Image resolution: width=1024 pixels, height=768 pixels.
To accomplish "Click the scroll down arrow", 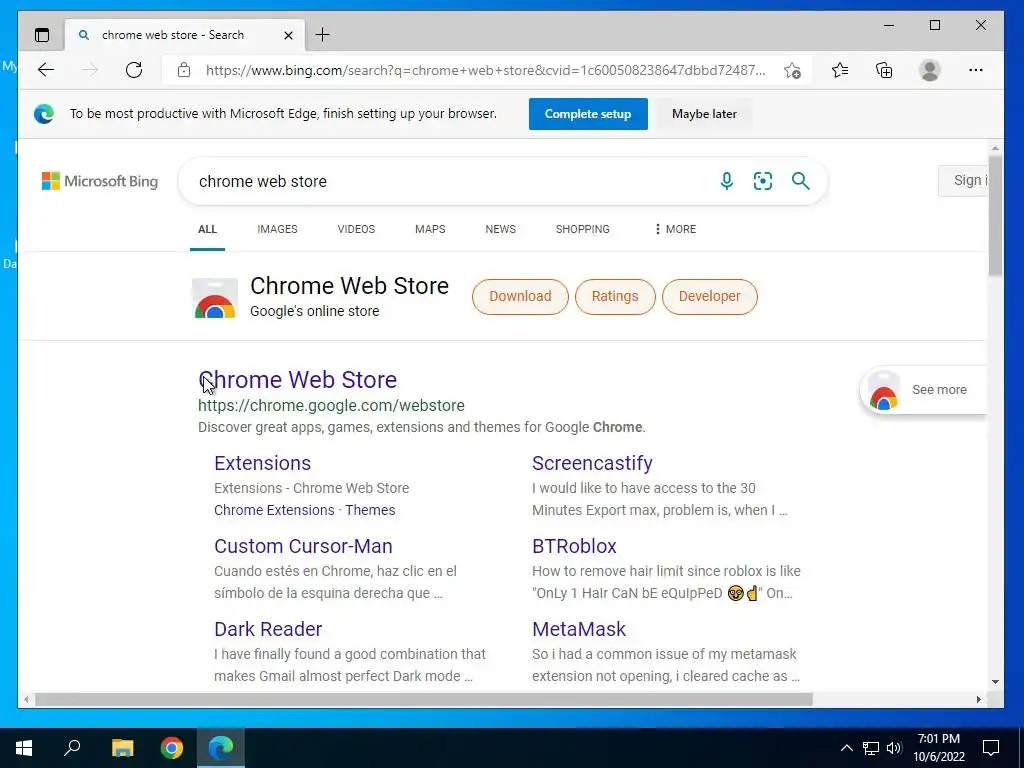I will click(995, 682).
